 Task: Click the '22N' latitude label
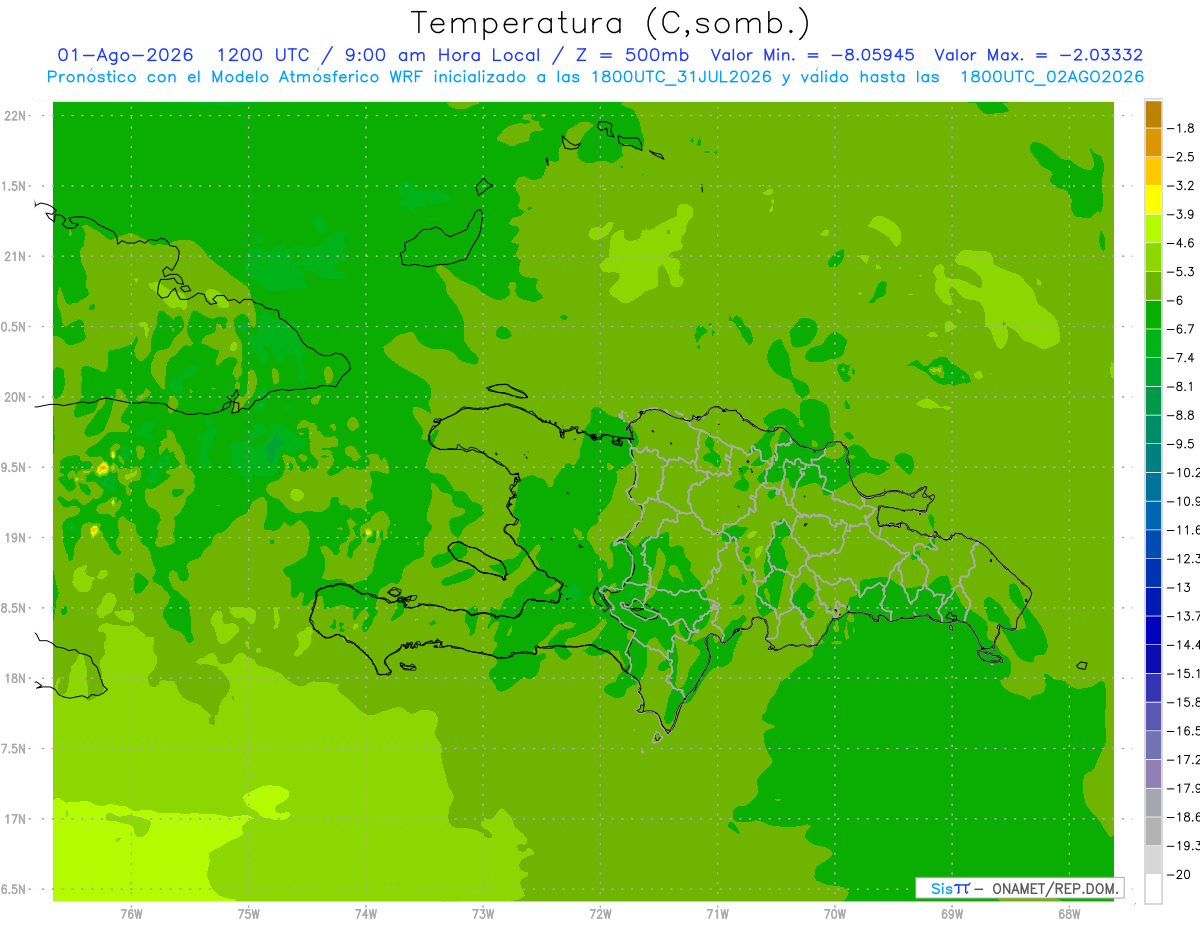coord(16,116)
